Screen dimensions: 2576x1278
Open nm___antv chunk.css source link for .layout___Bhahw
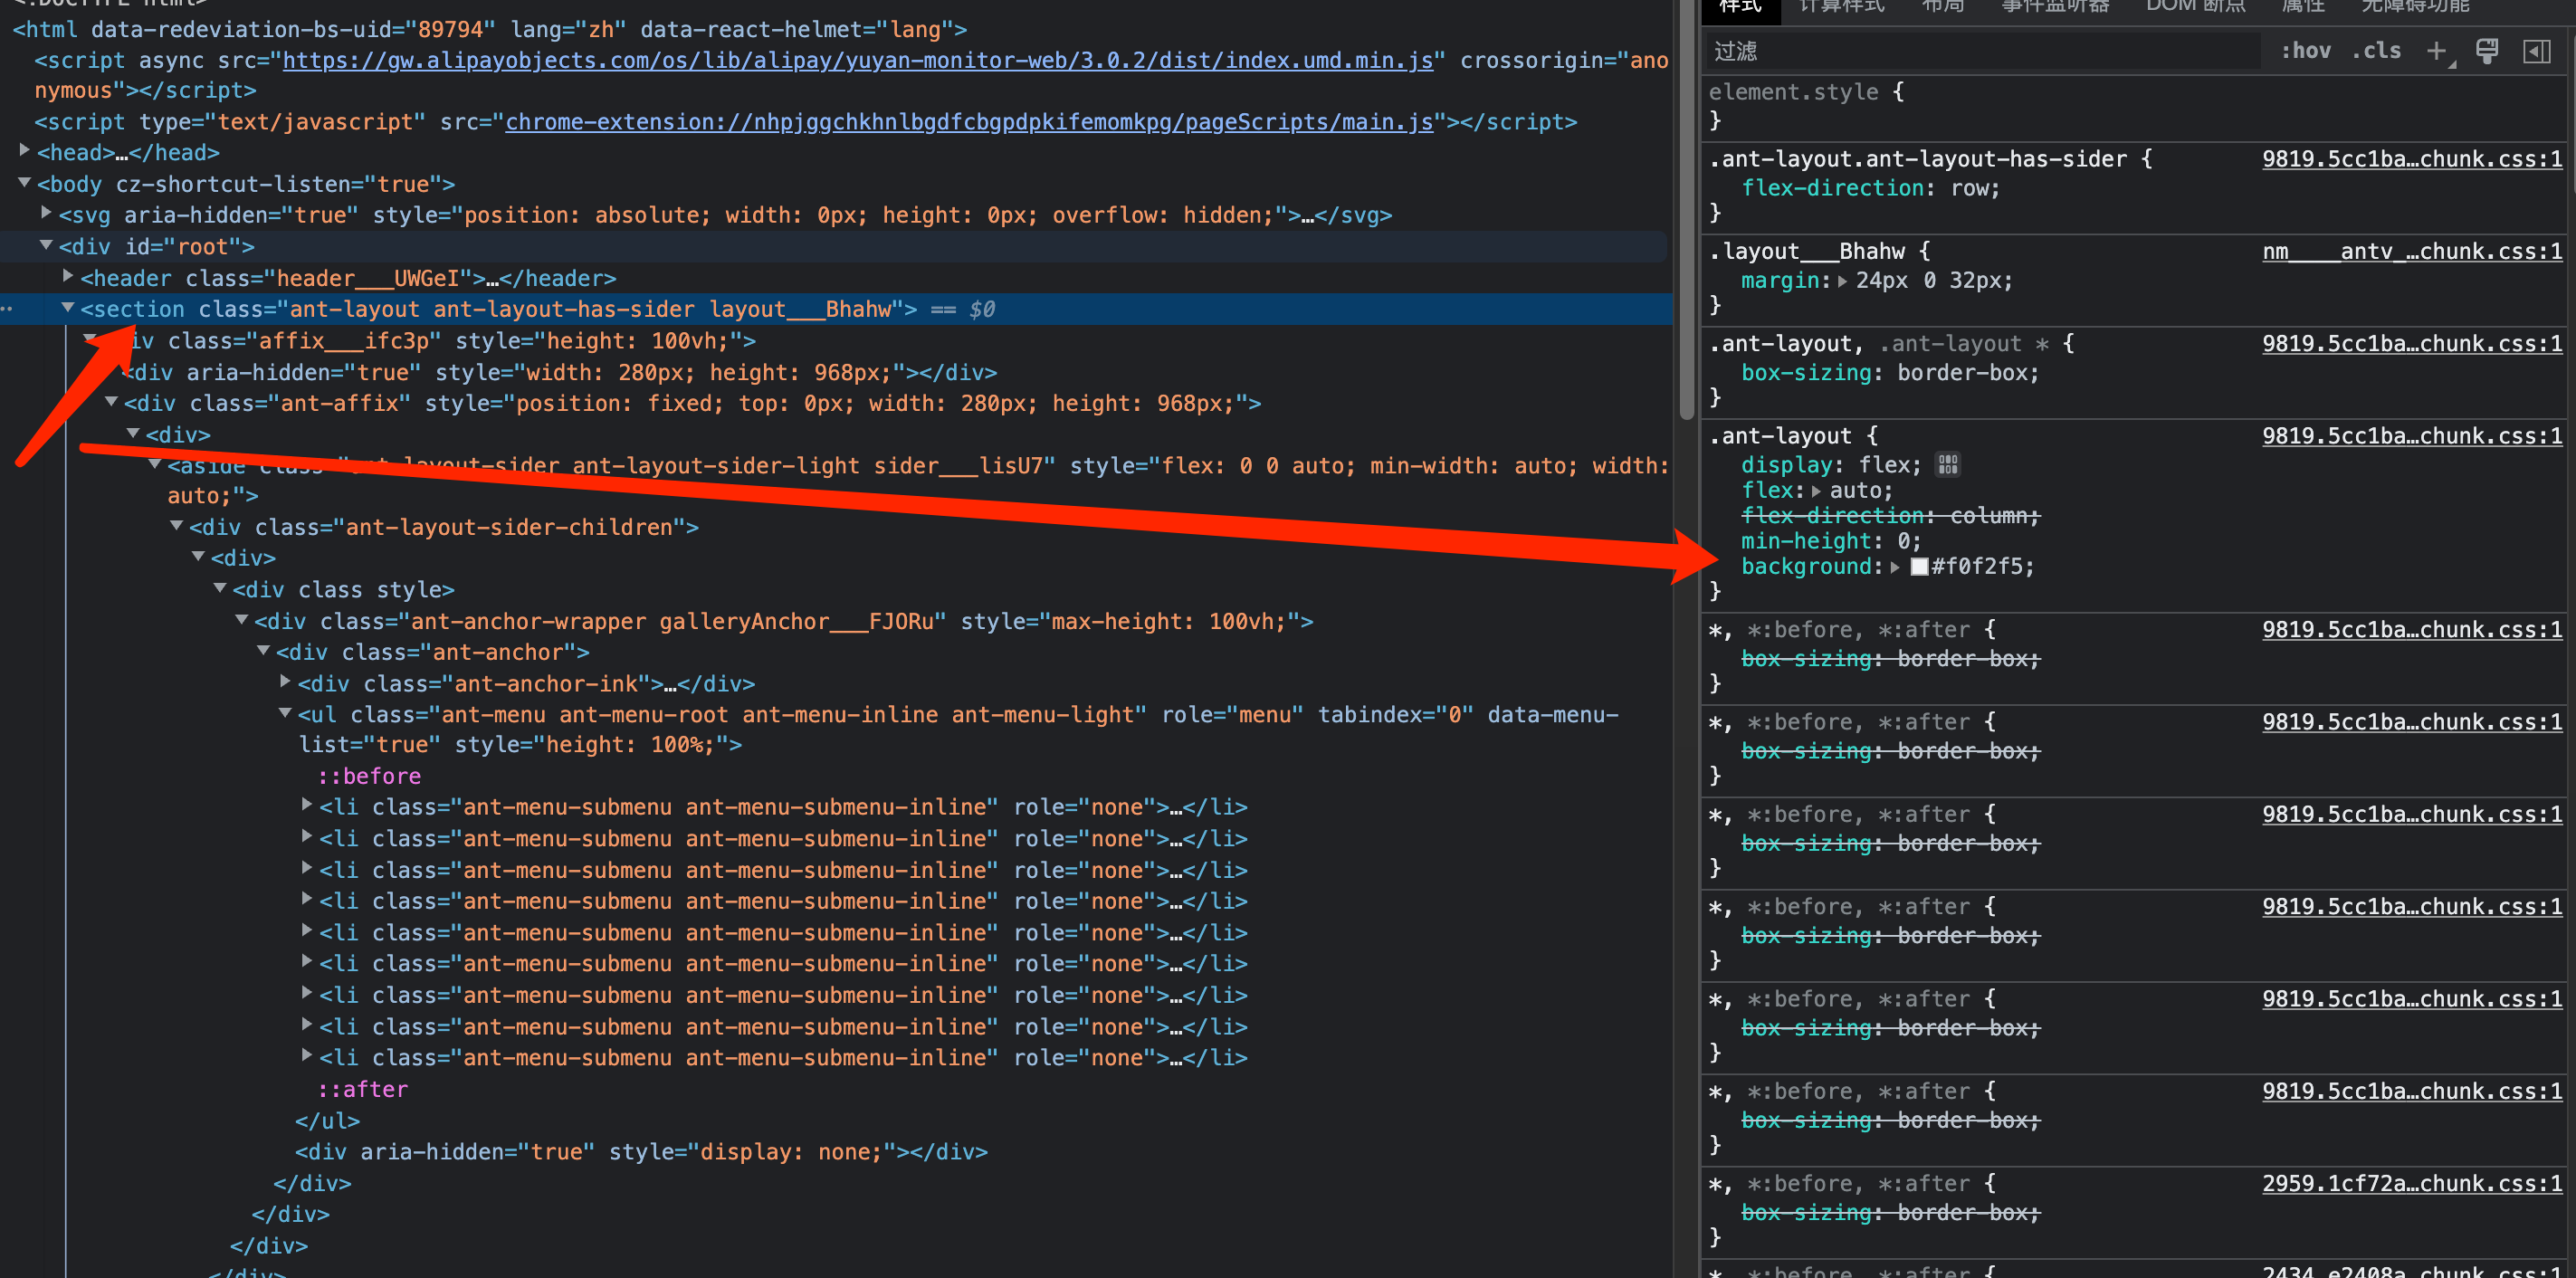(x=2411, y=251)
